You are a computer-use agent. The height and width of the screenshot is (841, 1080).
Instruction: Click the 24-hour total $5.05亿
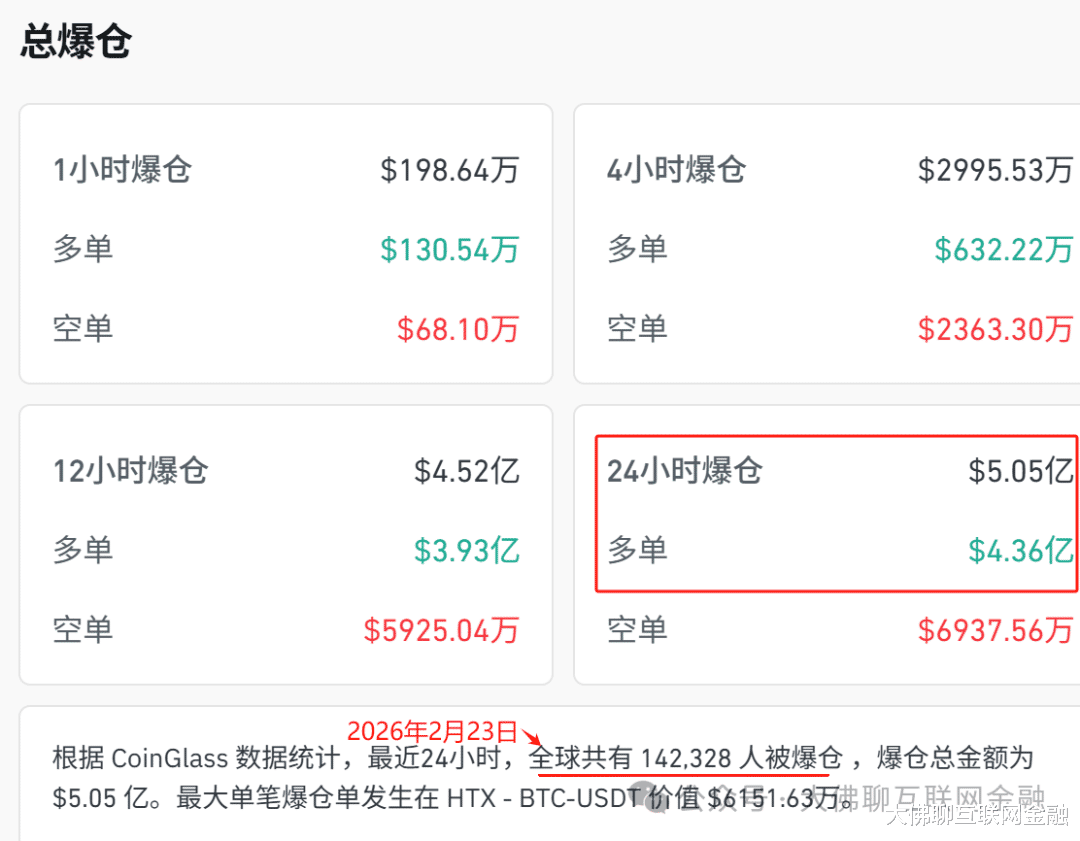(x=1020, y=470)
